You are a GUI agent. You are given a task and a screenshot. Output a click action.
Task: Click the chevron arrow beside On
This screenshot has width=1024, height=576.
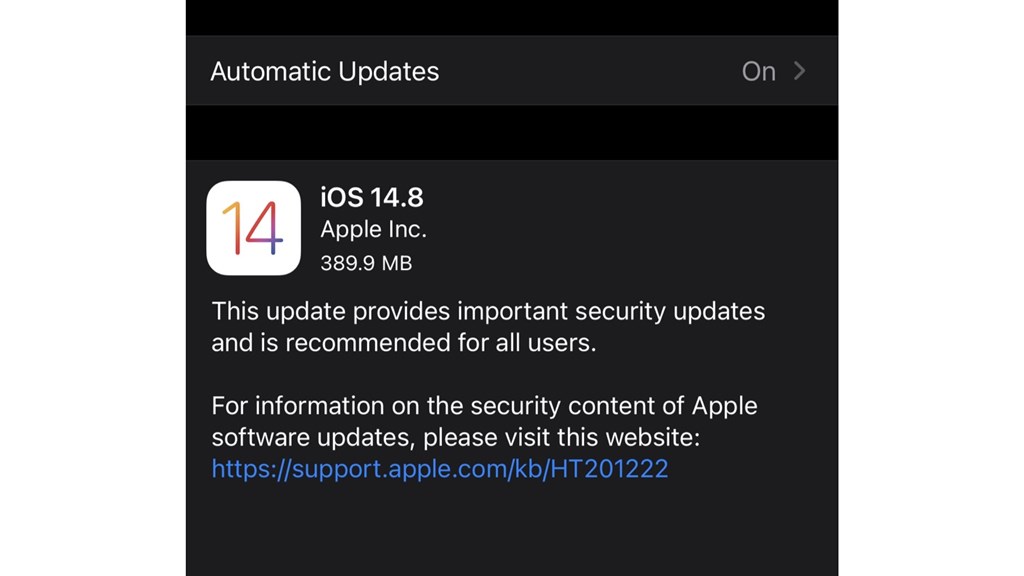[799, 71]
